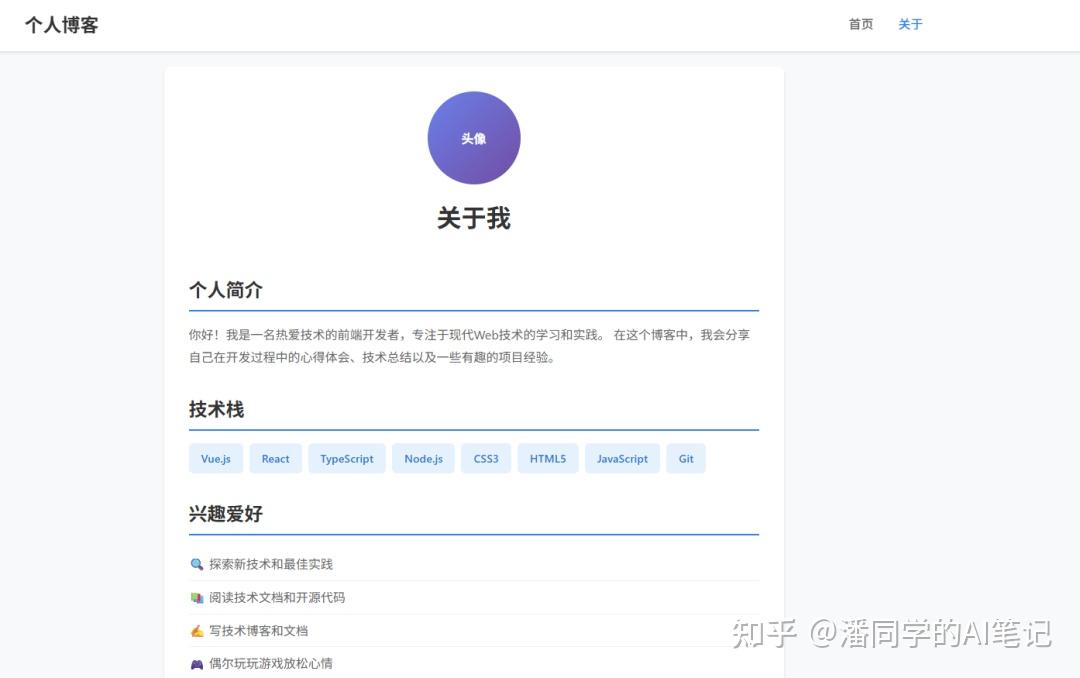
Task: Click the 个人简介 section heading
Action: point(226,290)
